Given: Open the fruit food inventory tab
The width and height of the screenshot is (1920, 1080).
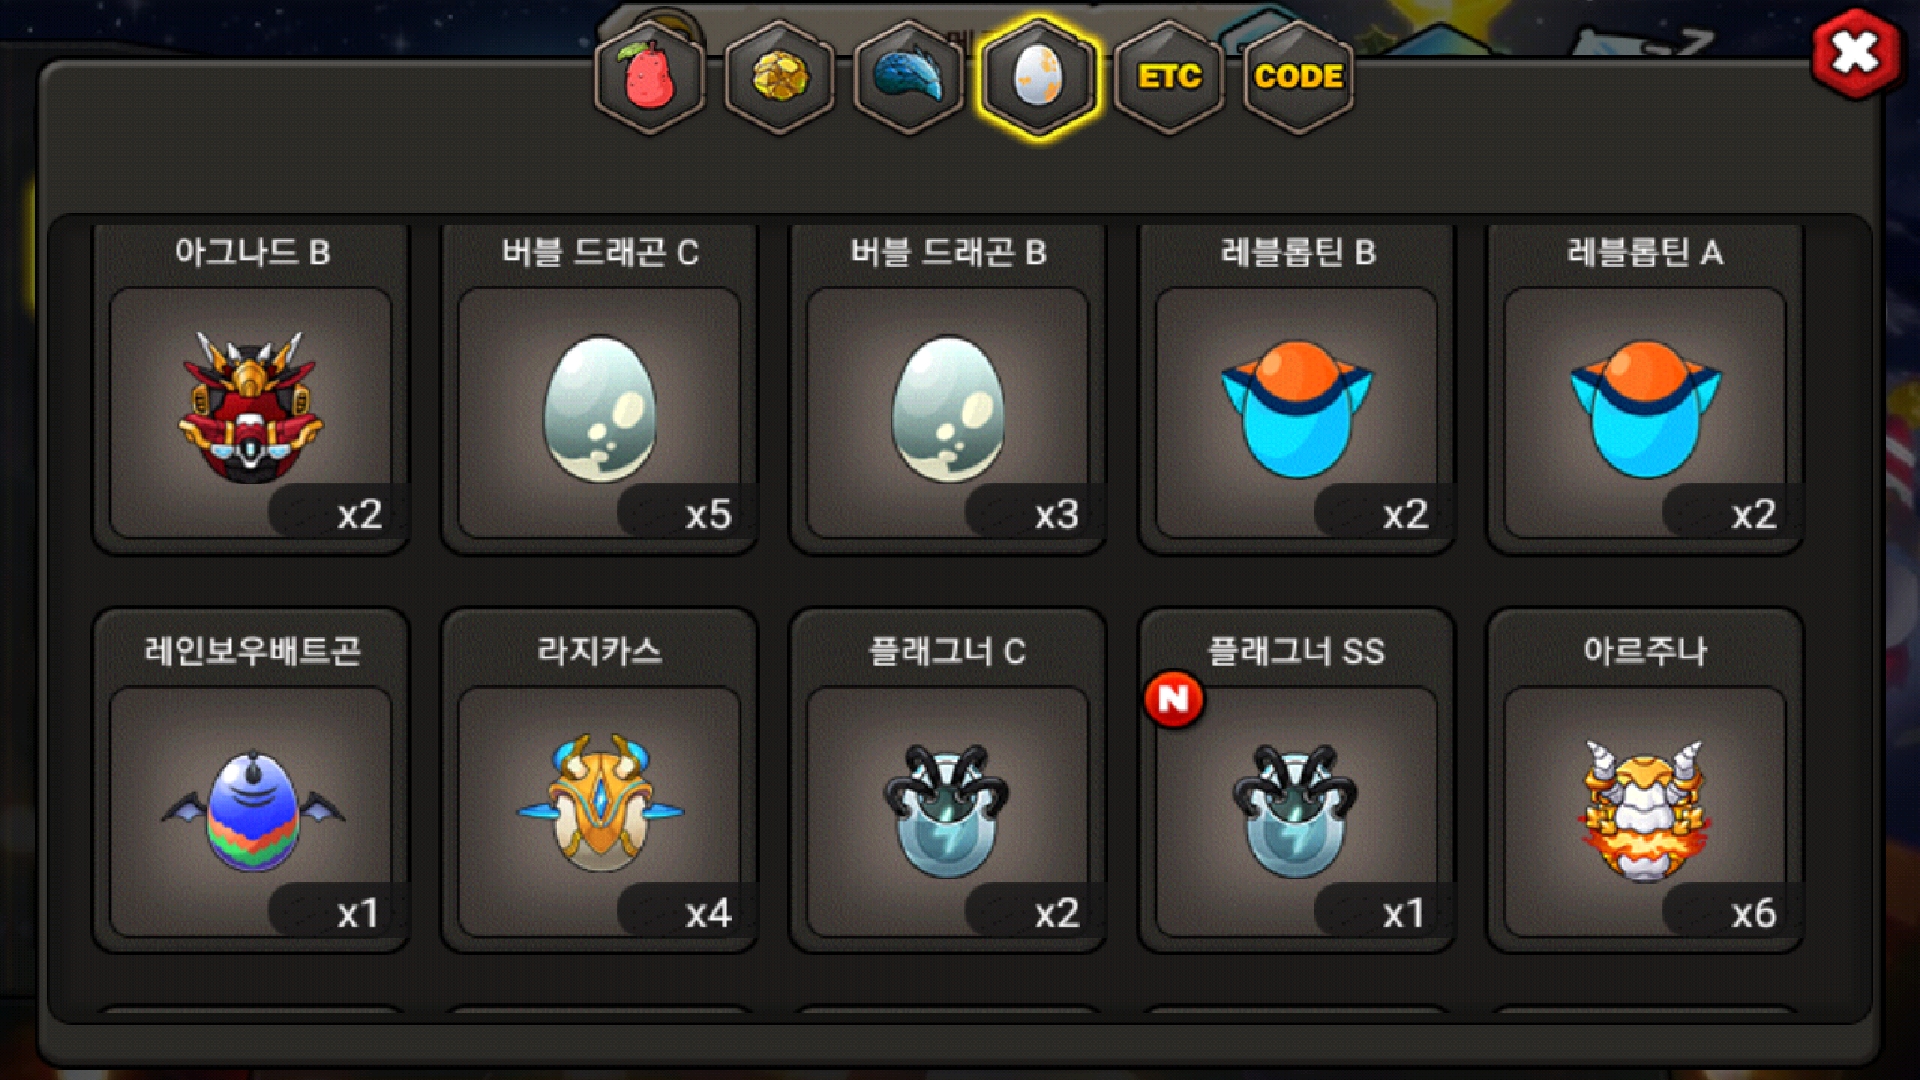Looking at the screenshot, I should 650,77.
